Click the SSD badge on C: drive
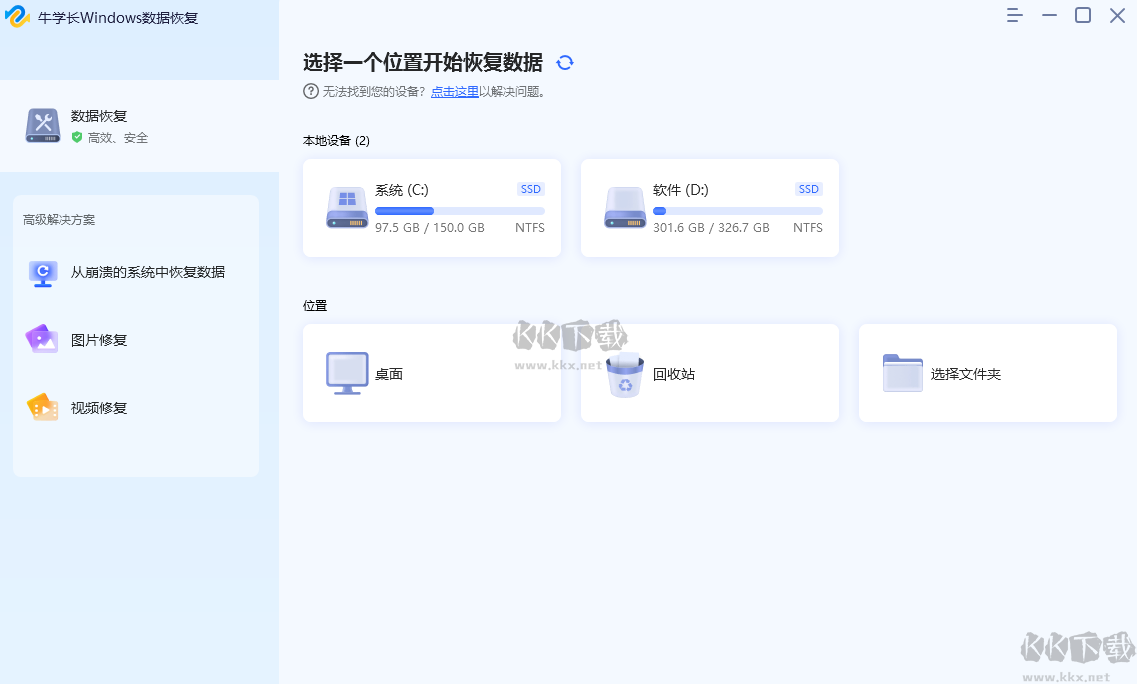 530,189
